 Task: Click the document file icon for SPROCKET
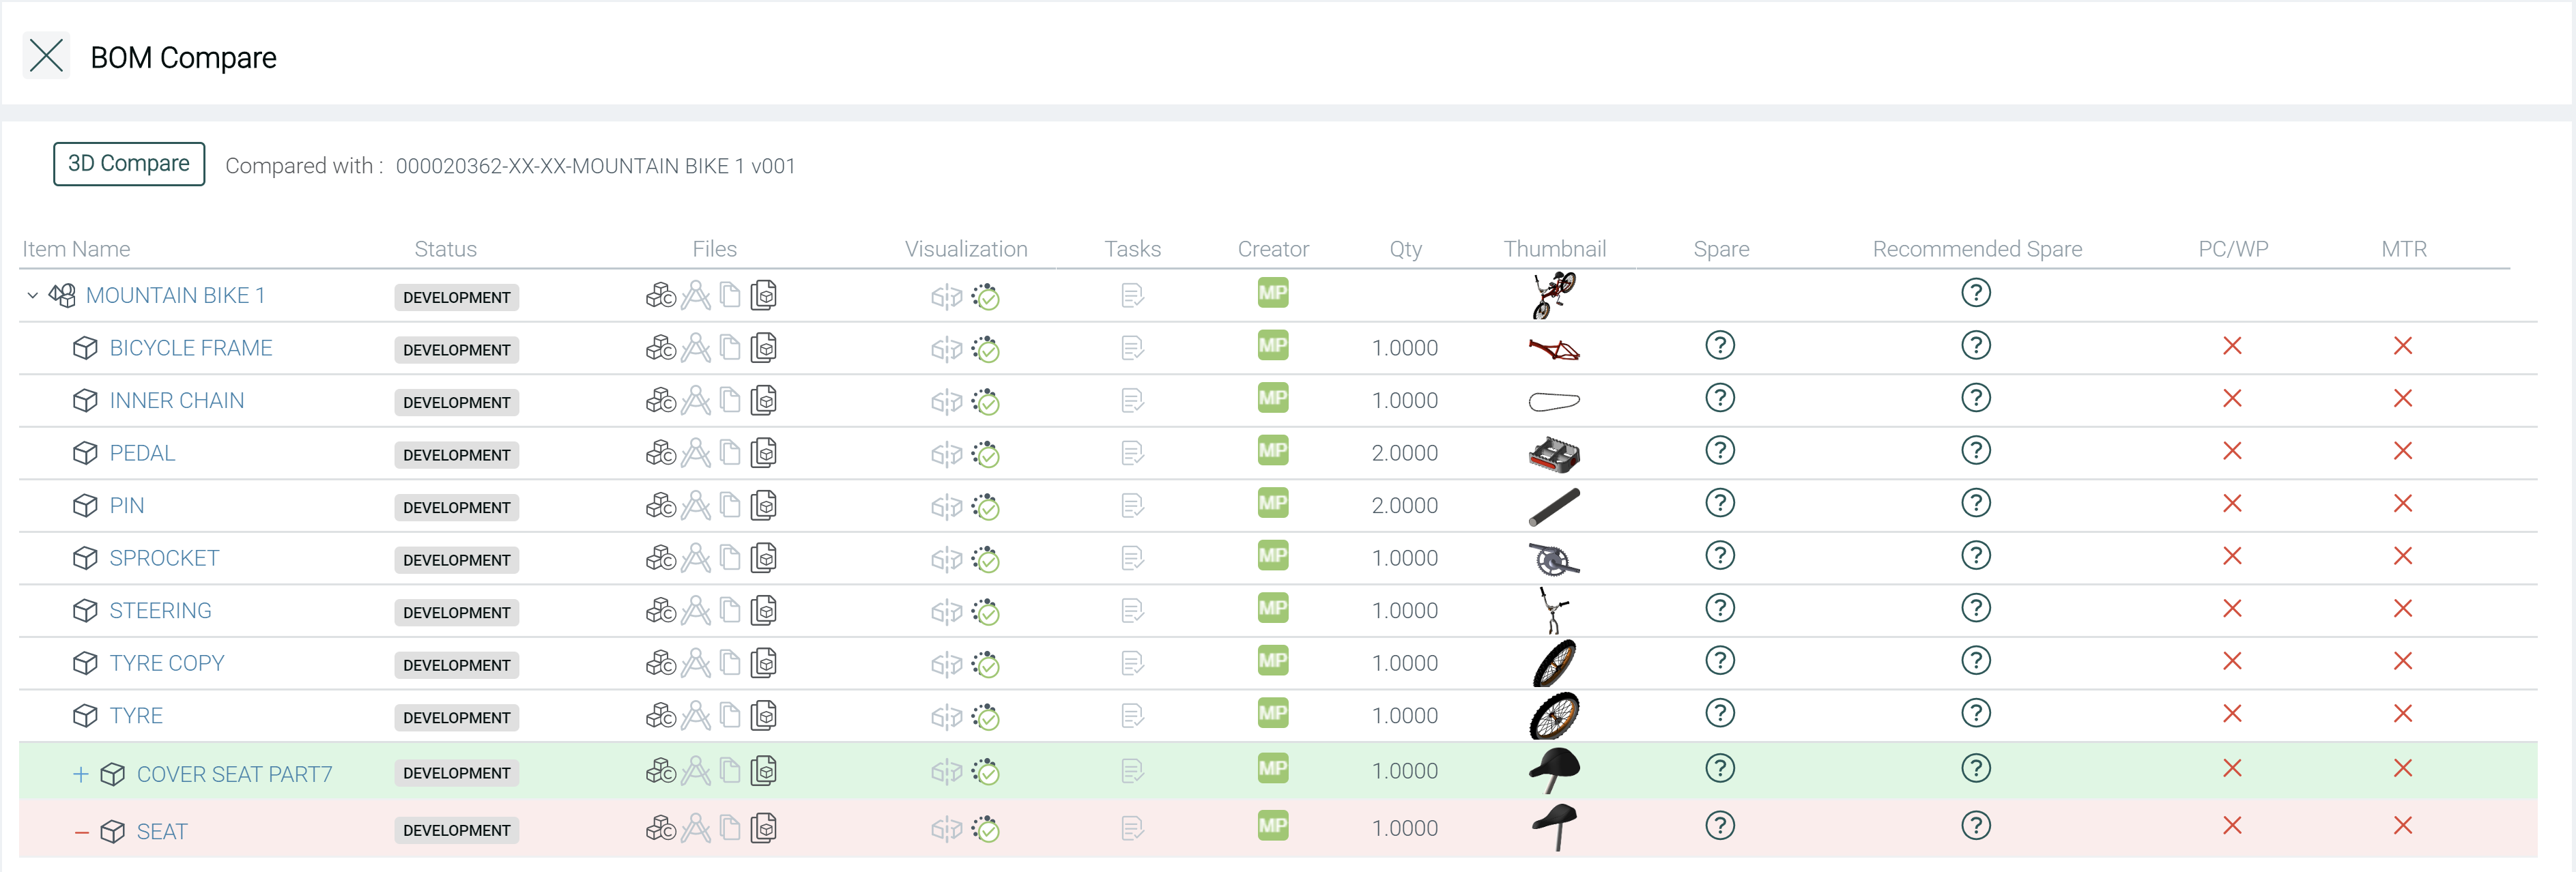point(731,558)
